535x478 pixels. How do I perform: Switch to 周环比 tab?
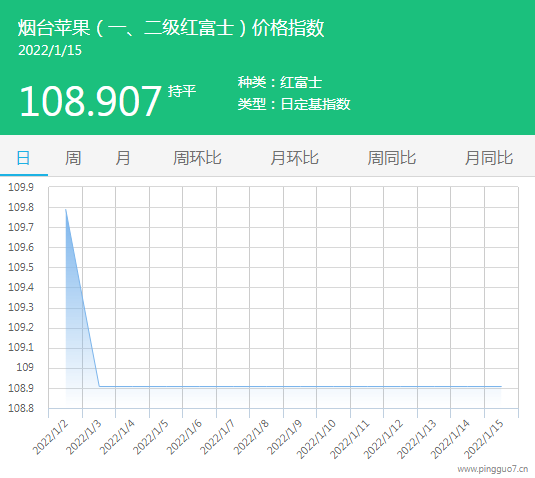click(197, 158)
